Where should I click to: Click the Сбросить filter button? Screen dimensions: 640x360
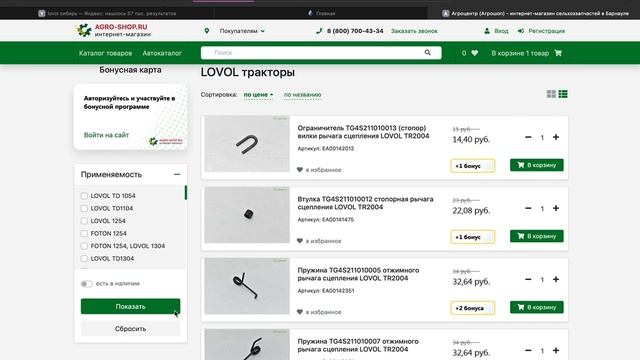click(x=130, y=329)
